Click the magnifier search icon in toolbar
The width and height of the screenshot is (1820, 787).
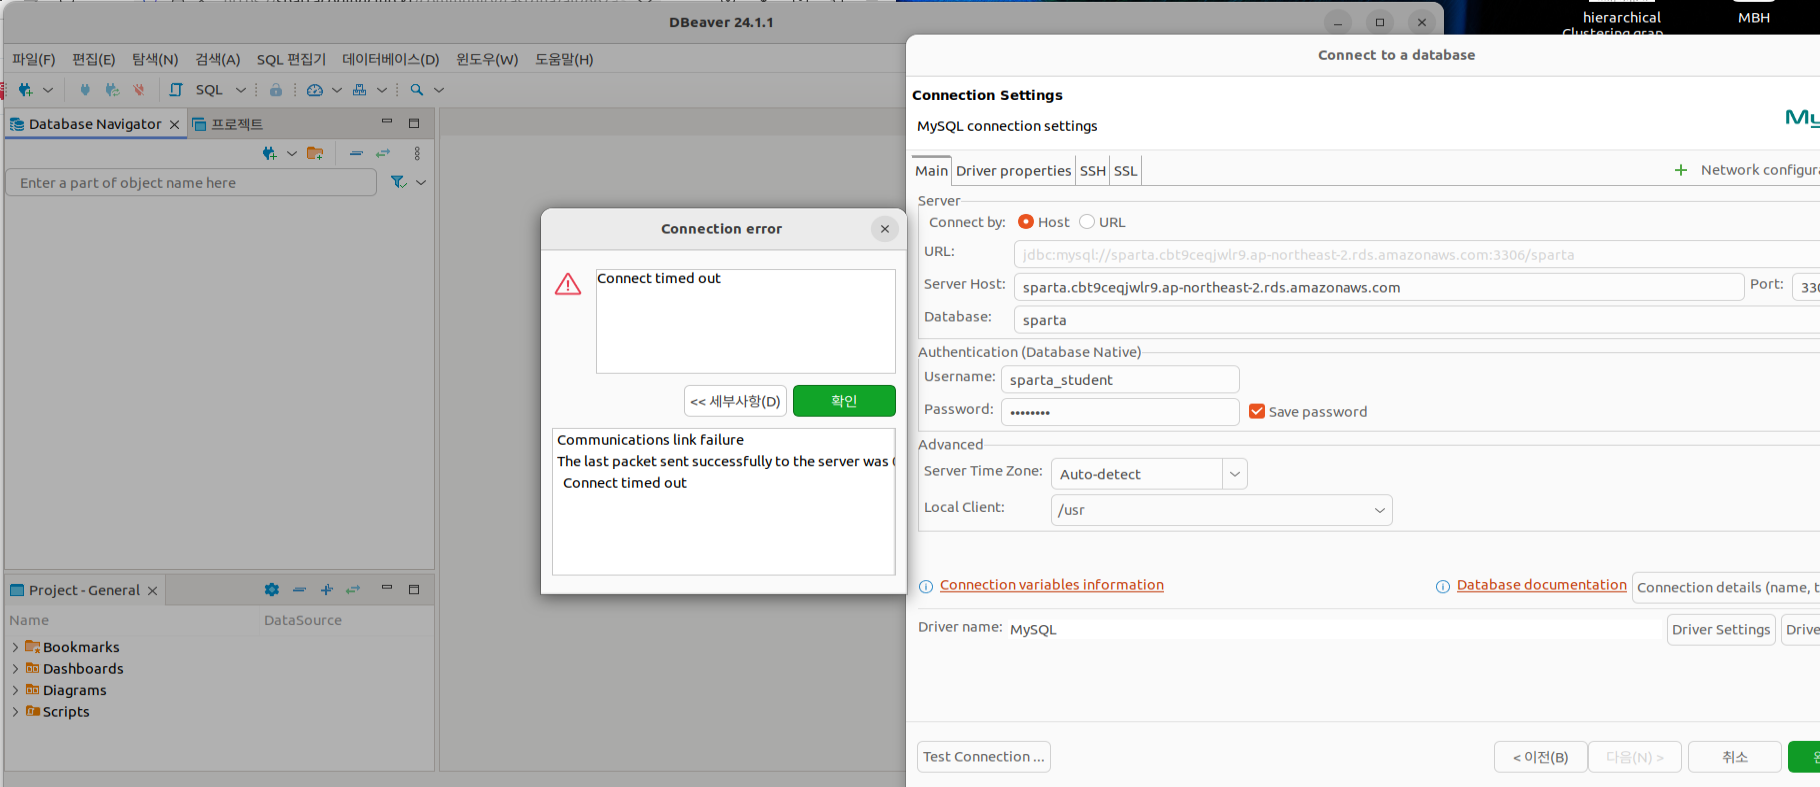[x=417, y=90]
